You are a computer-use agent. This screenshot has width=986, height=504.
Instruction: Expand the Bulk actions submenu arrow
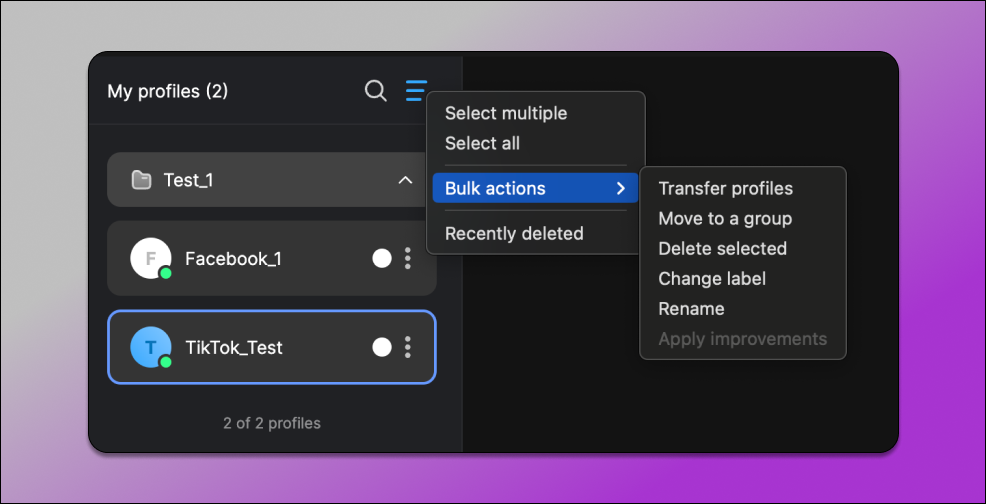click(620, 188)
